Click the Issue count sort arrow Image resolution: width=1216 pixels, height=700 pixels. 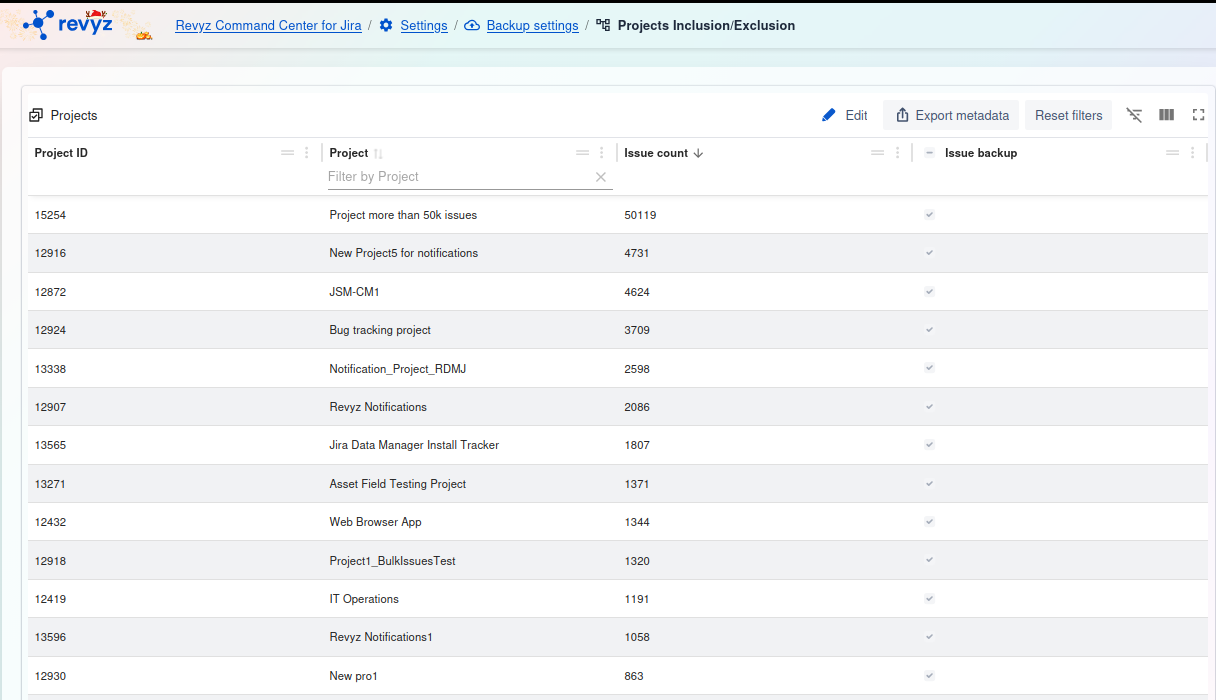(x=699, y=153)
